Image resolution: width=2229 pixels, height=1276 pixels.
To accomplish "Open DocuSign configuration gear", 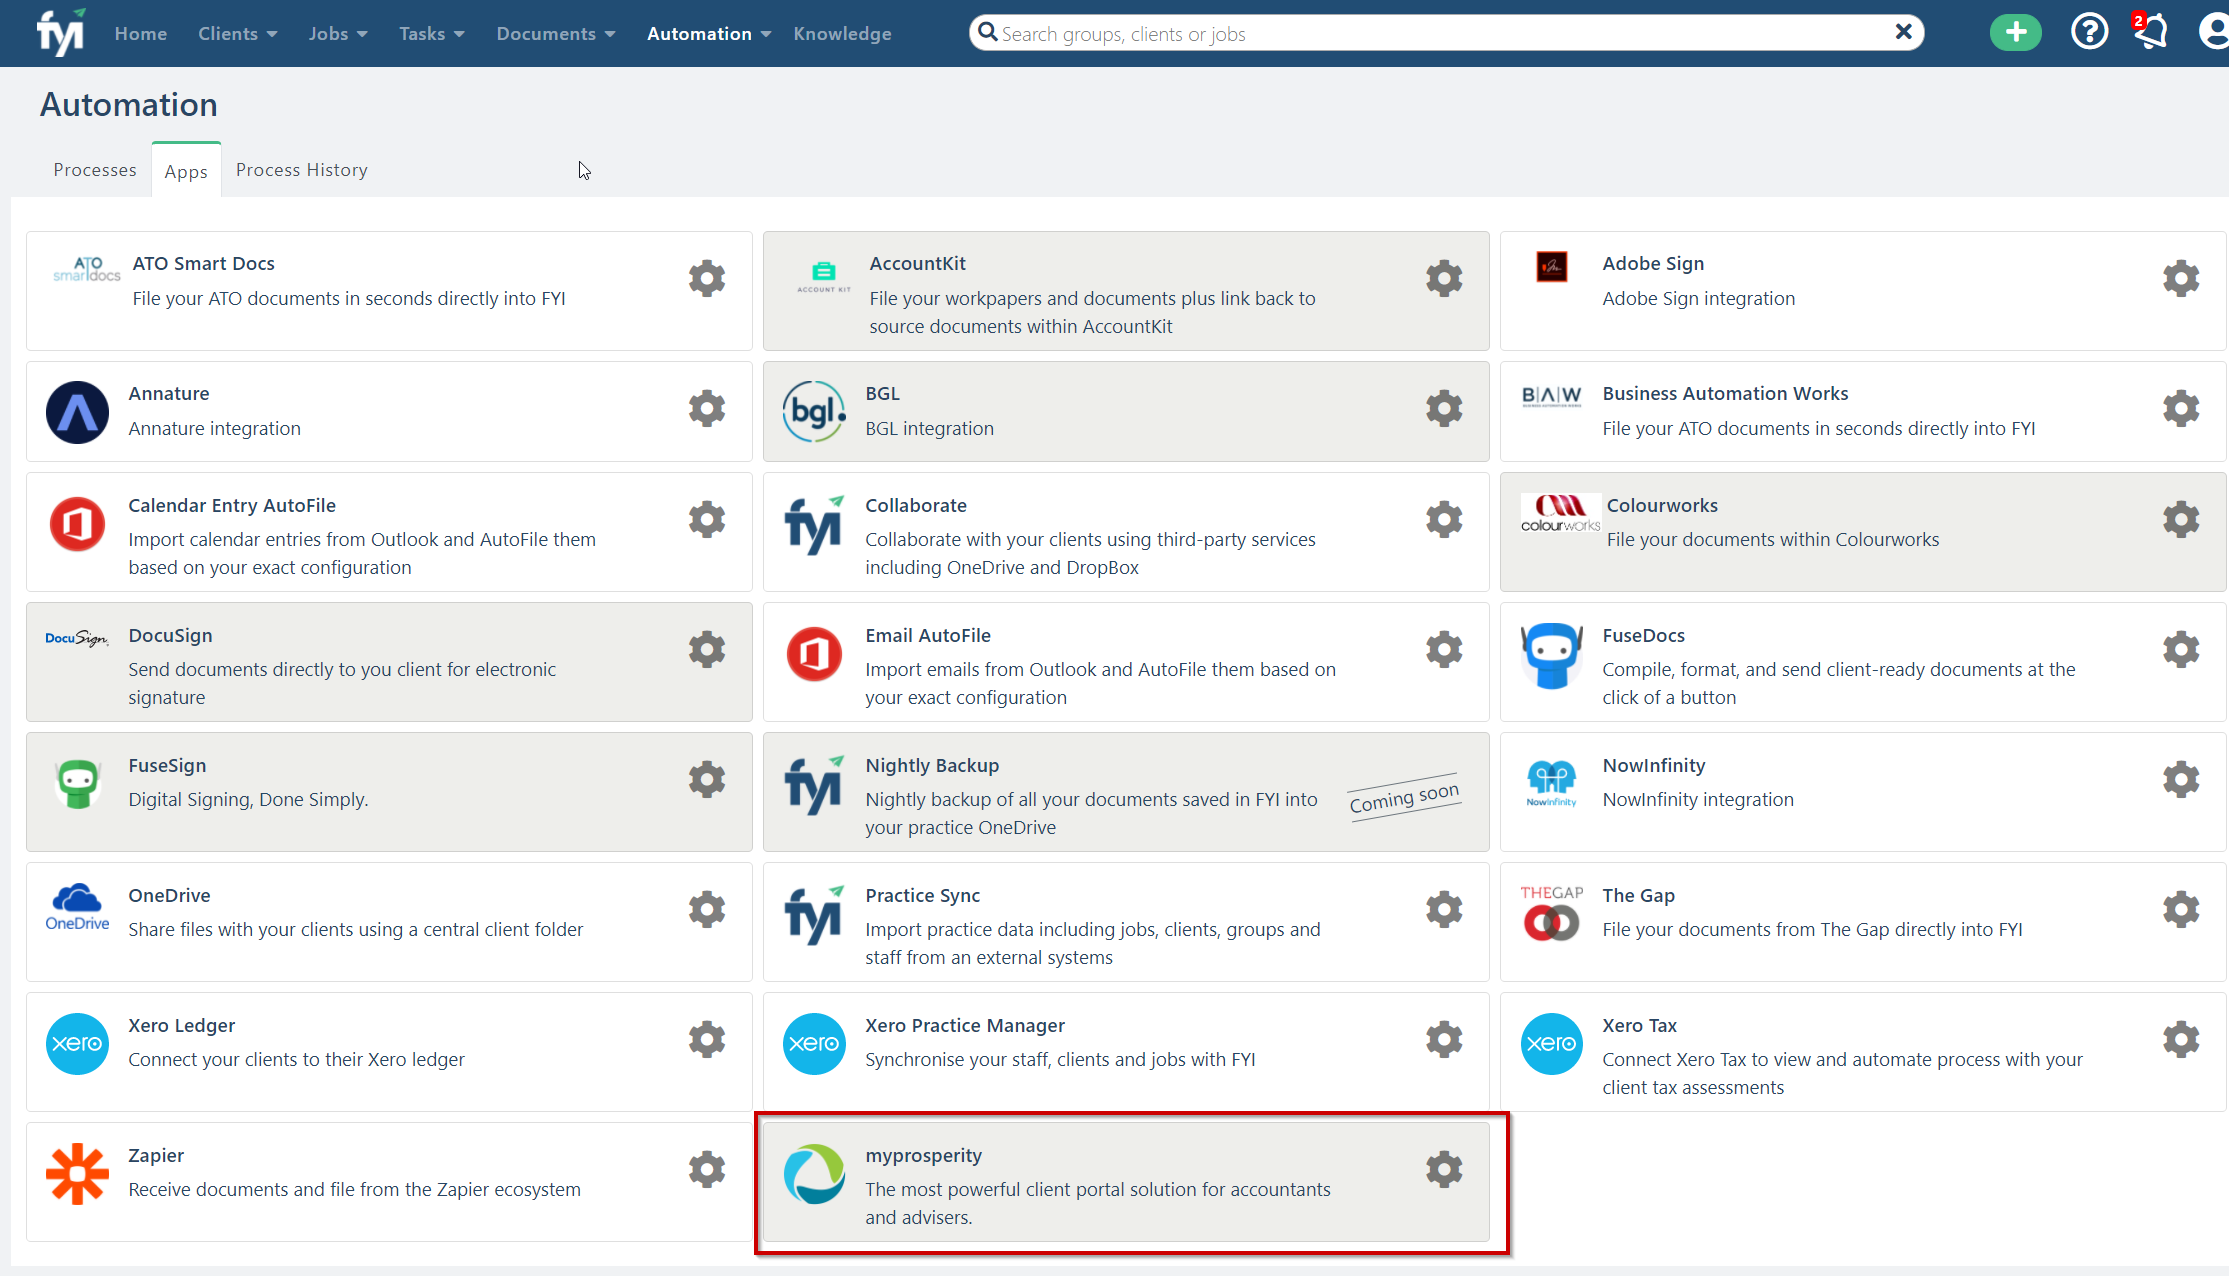I will point(706,650).
